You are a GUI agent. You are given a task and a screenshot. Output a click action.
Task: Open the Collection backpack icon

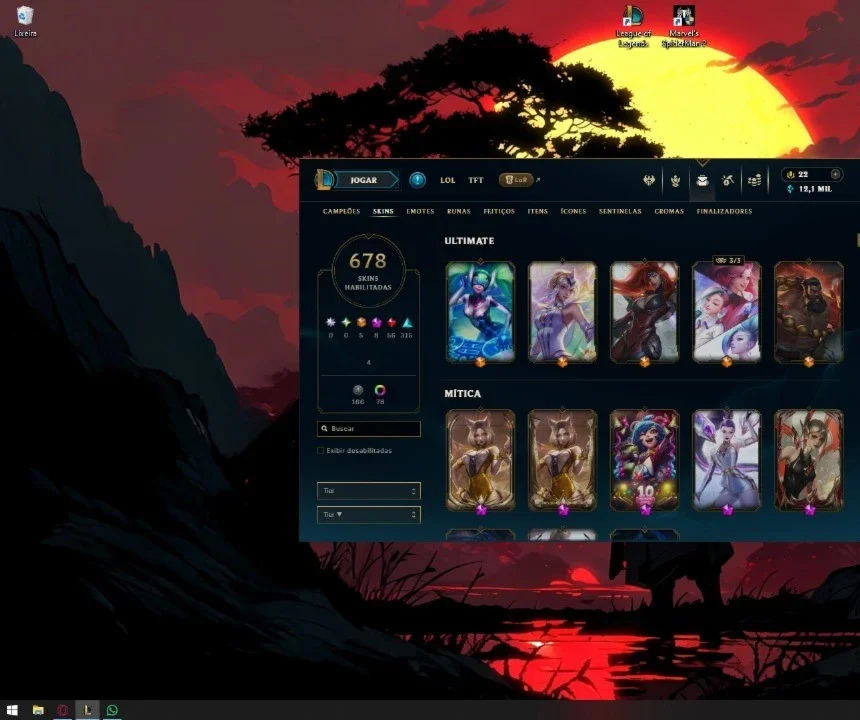point(702,180)
